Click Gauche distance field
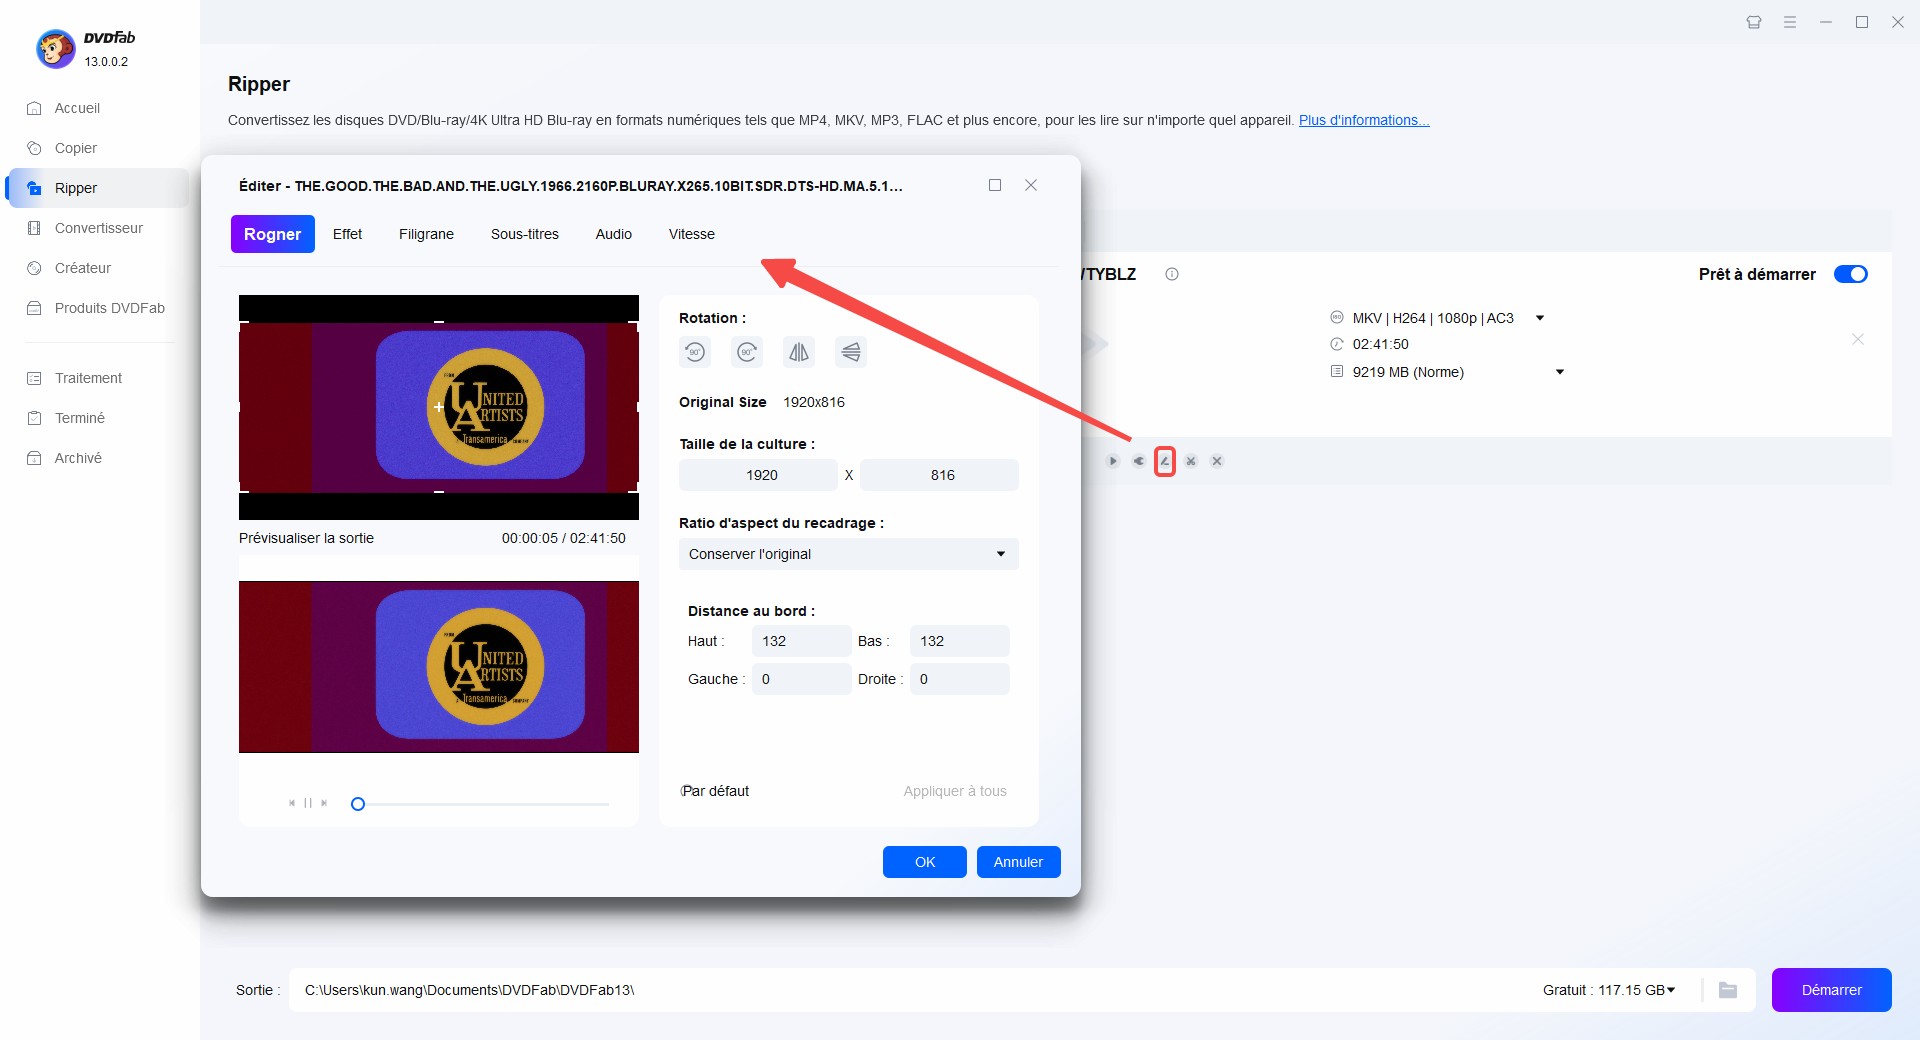The height and width of the screenshot is (1040, 1920). click(x=801, y=679)
